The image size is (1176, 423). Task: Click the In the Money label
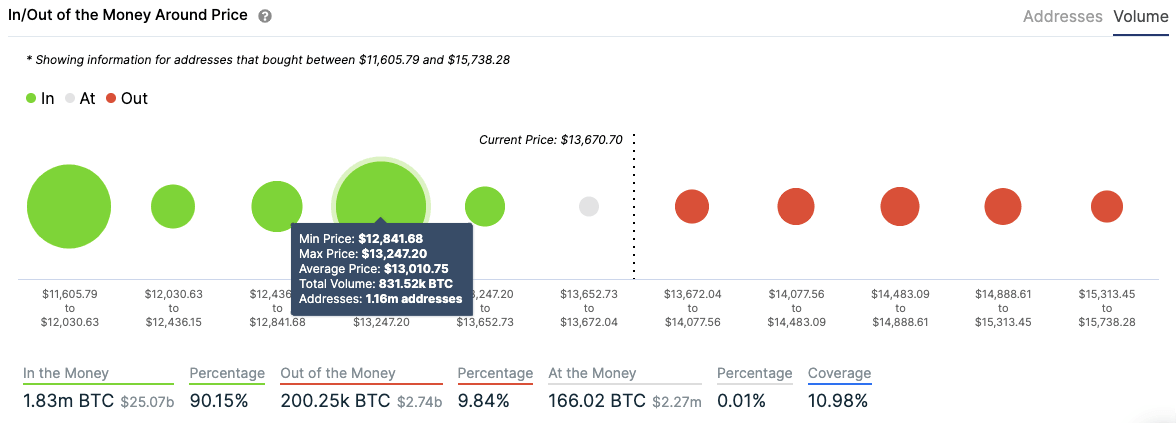pos(66,373)
